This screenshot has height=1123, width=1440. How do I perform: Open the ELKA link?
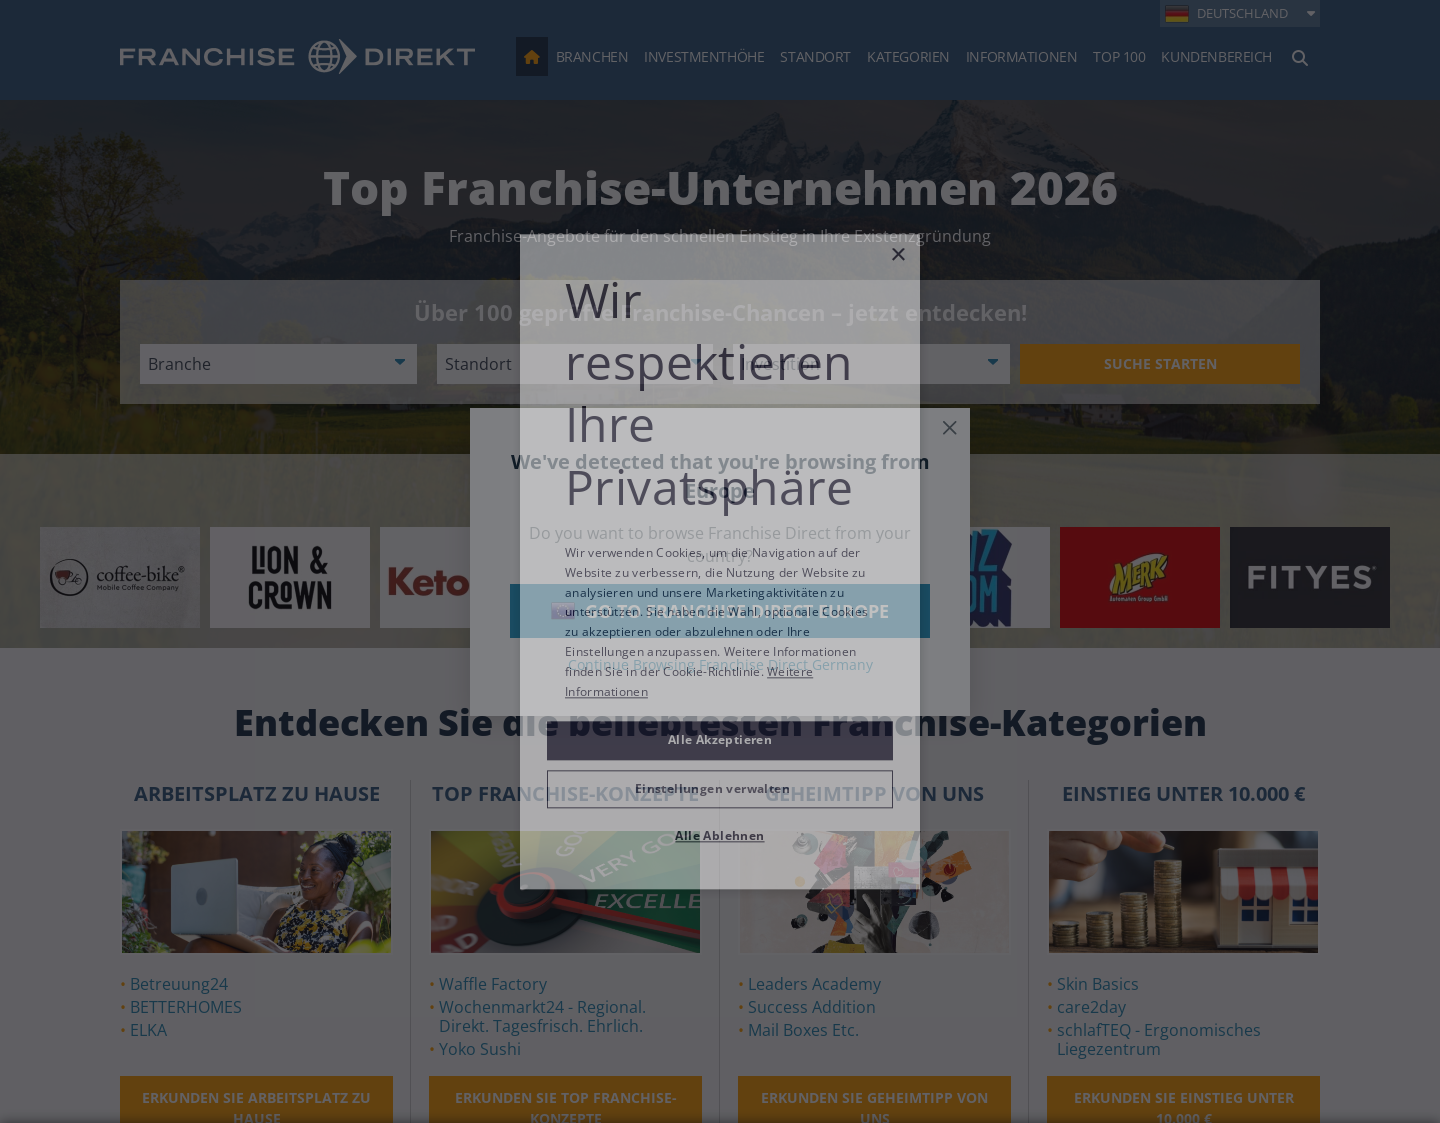[x=148, y=1030]
